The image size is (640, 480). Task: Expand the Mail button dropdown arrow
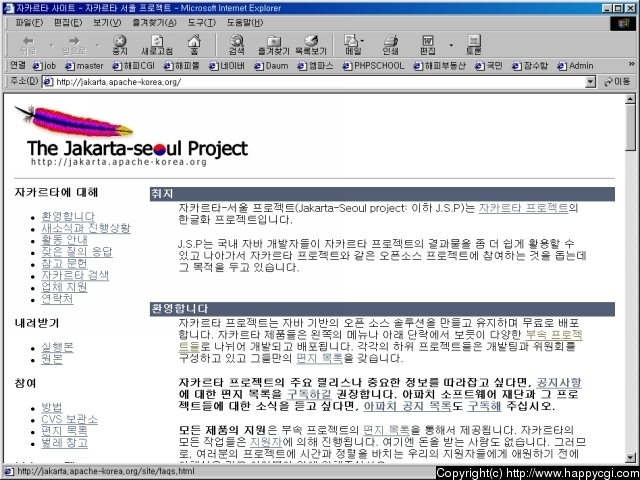(362, 41)
